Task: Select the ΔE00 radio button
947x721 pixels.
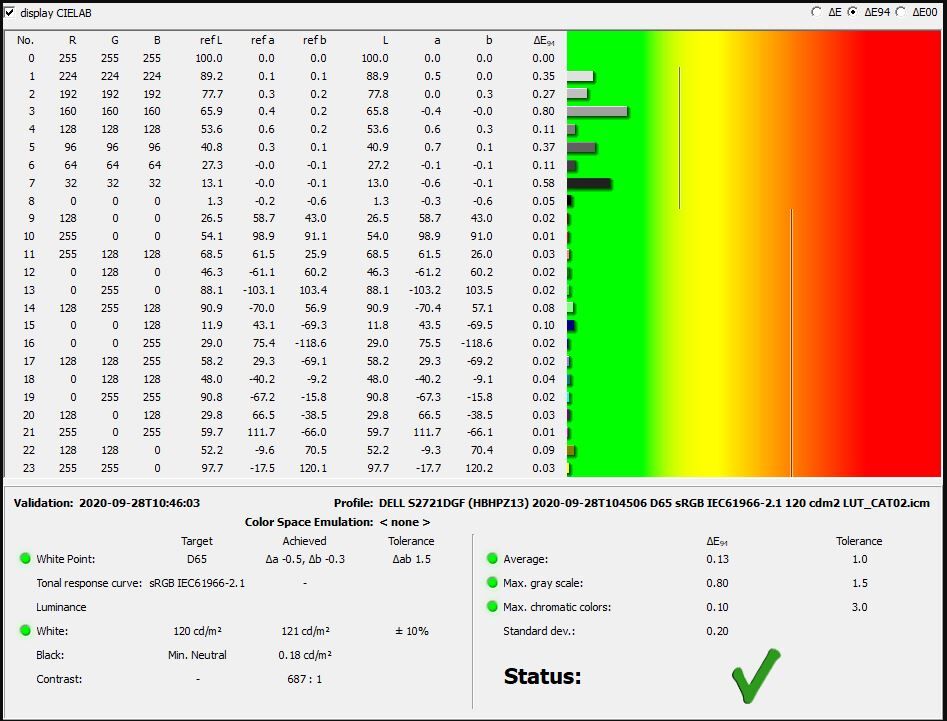Action: [900, 11]
